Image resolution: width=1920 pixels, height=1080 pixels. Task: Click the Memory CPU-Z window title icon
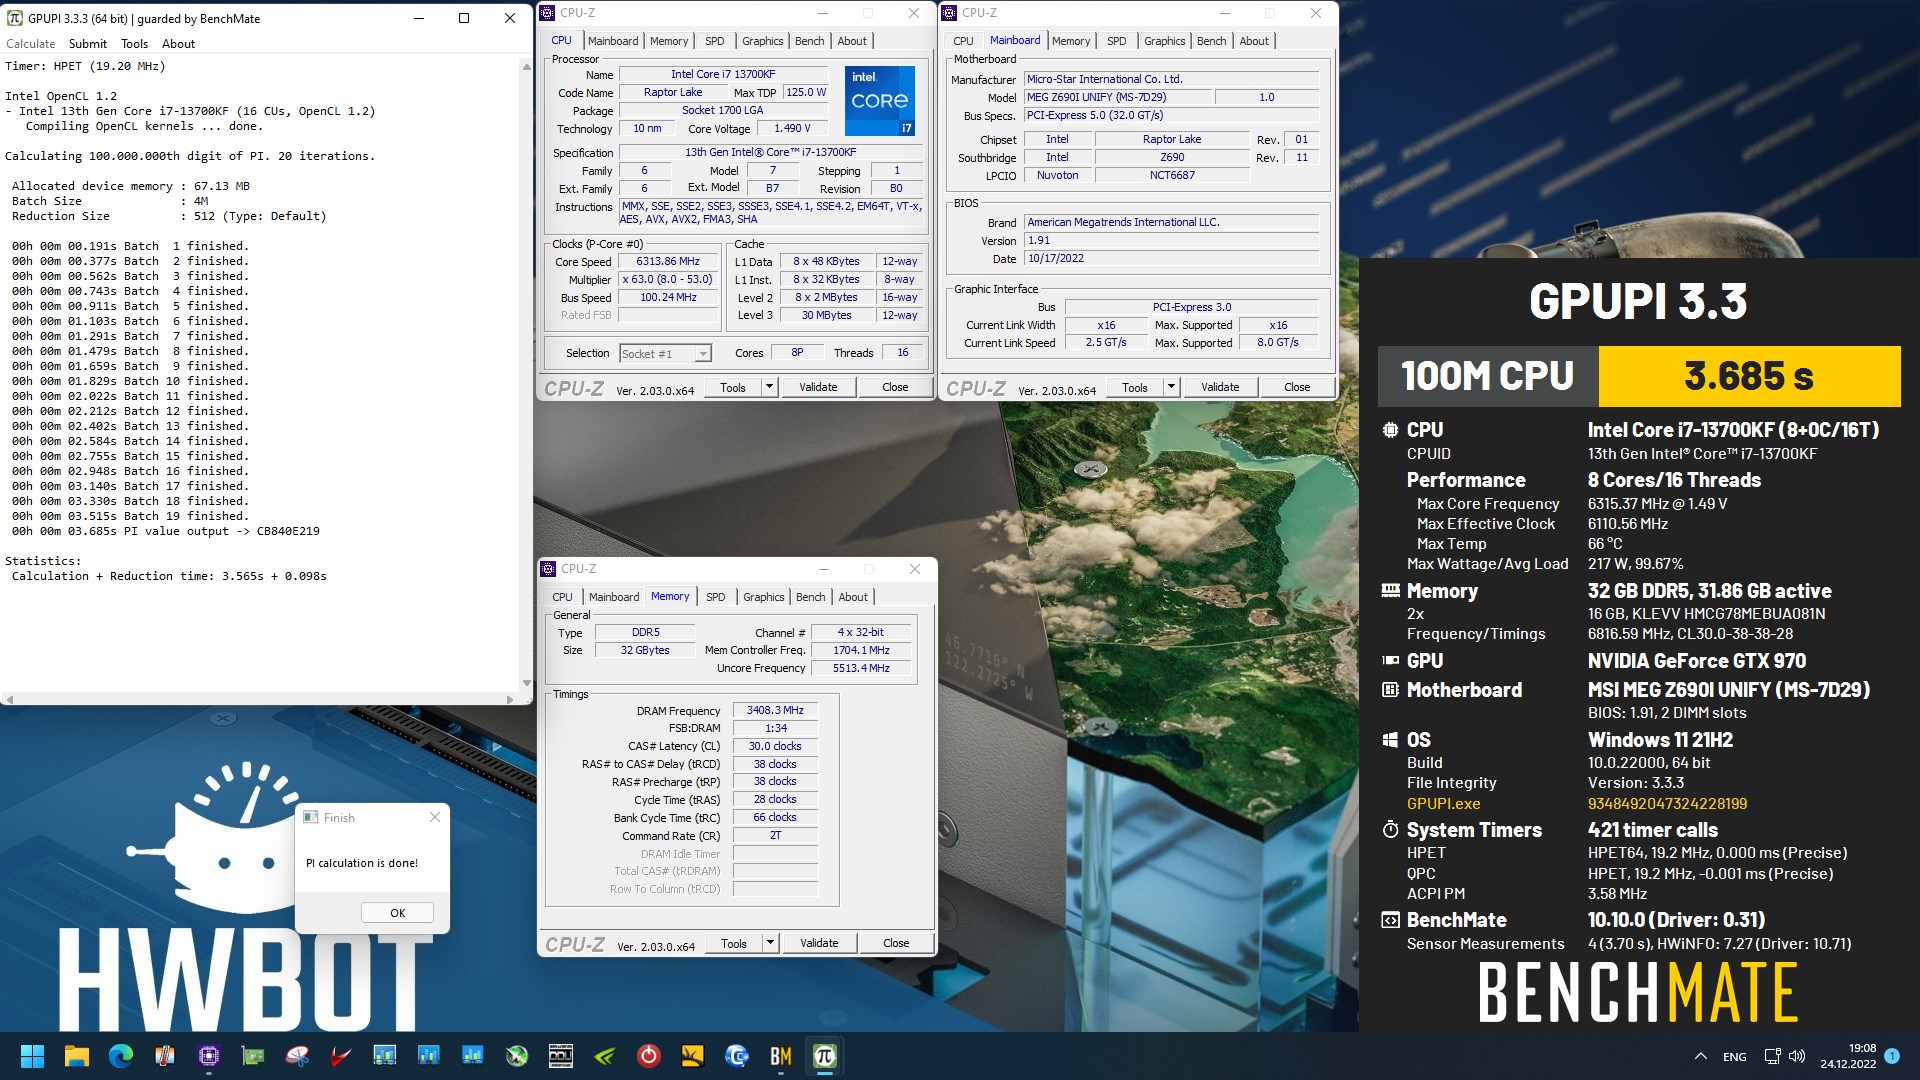[548, 568]
